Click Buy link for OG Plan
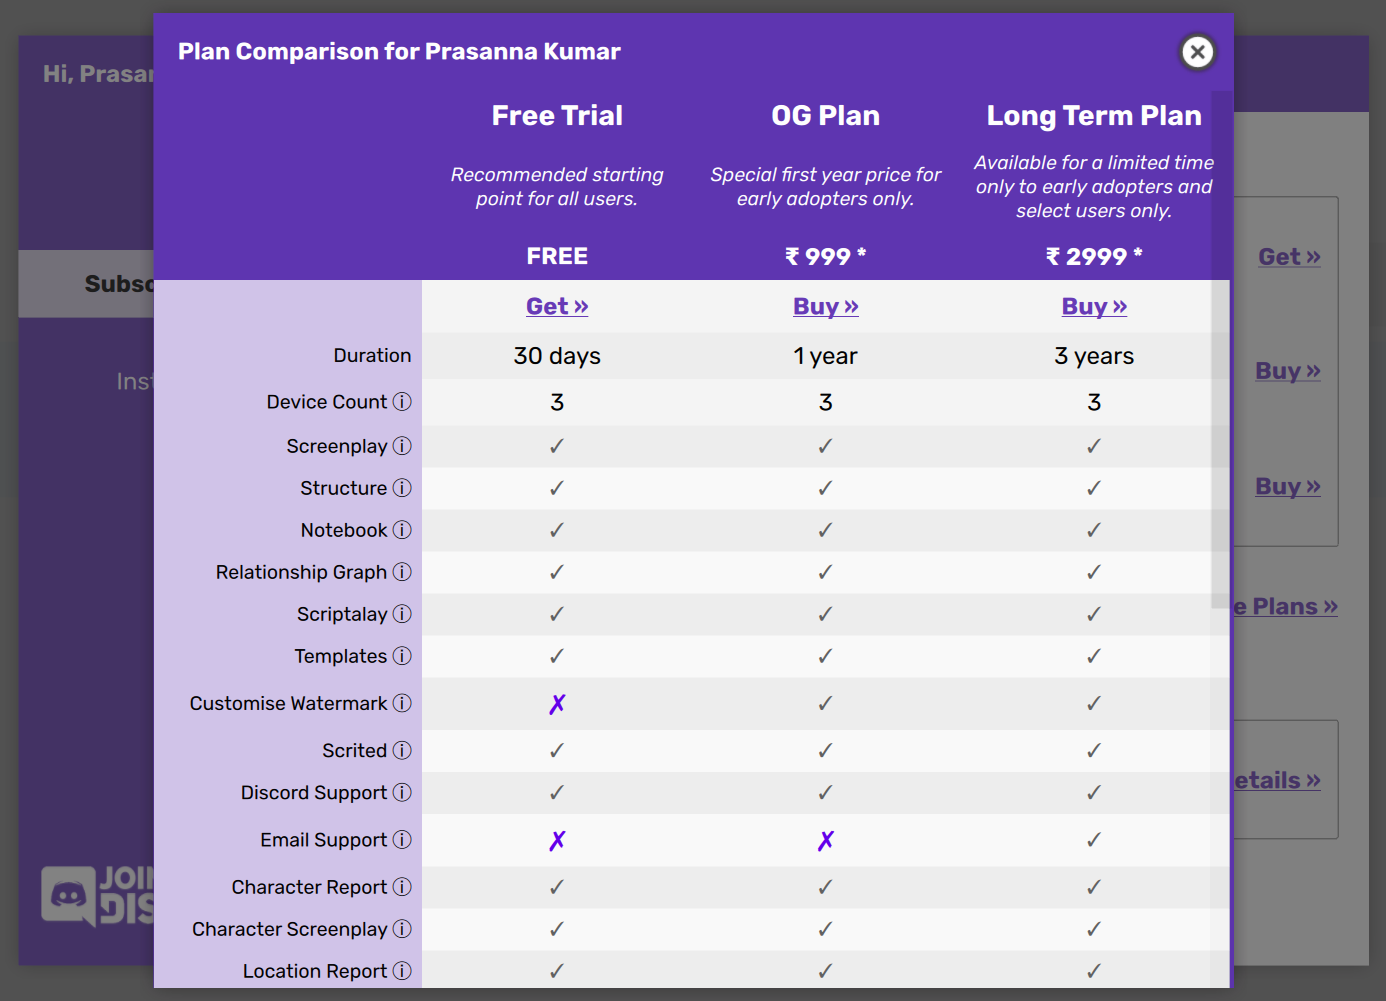Screen dimensions: 1386x1001 coord(825,307)
